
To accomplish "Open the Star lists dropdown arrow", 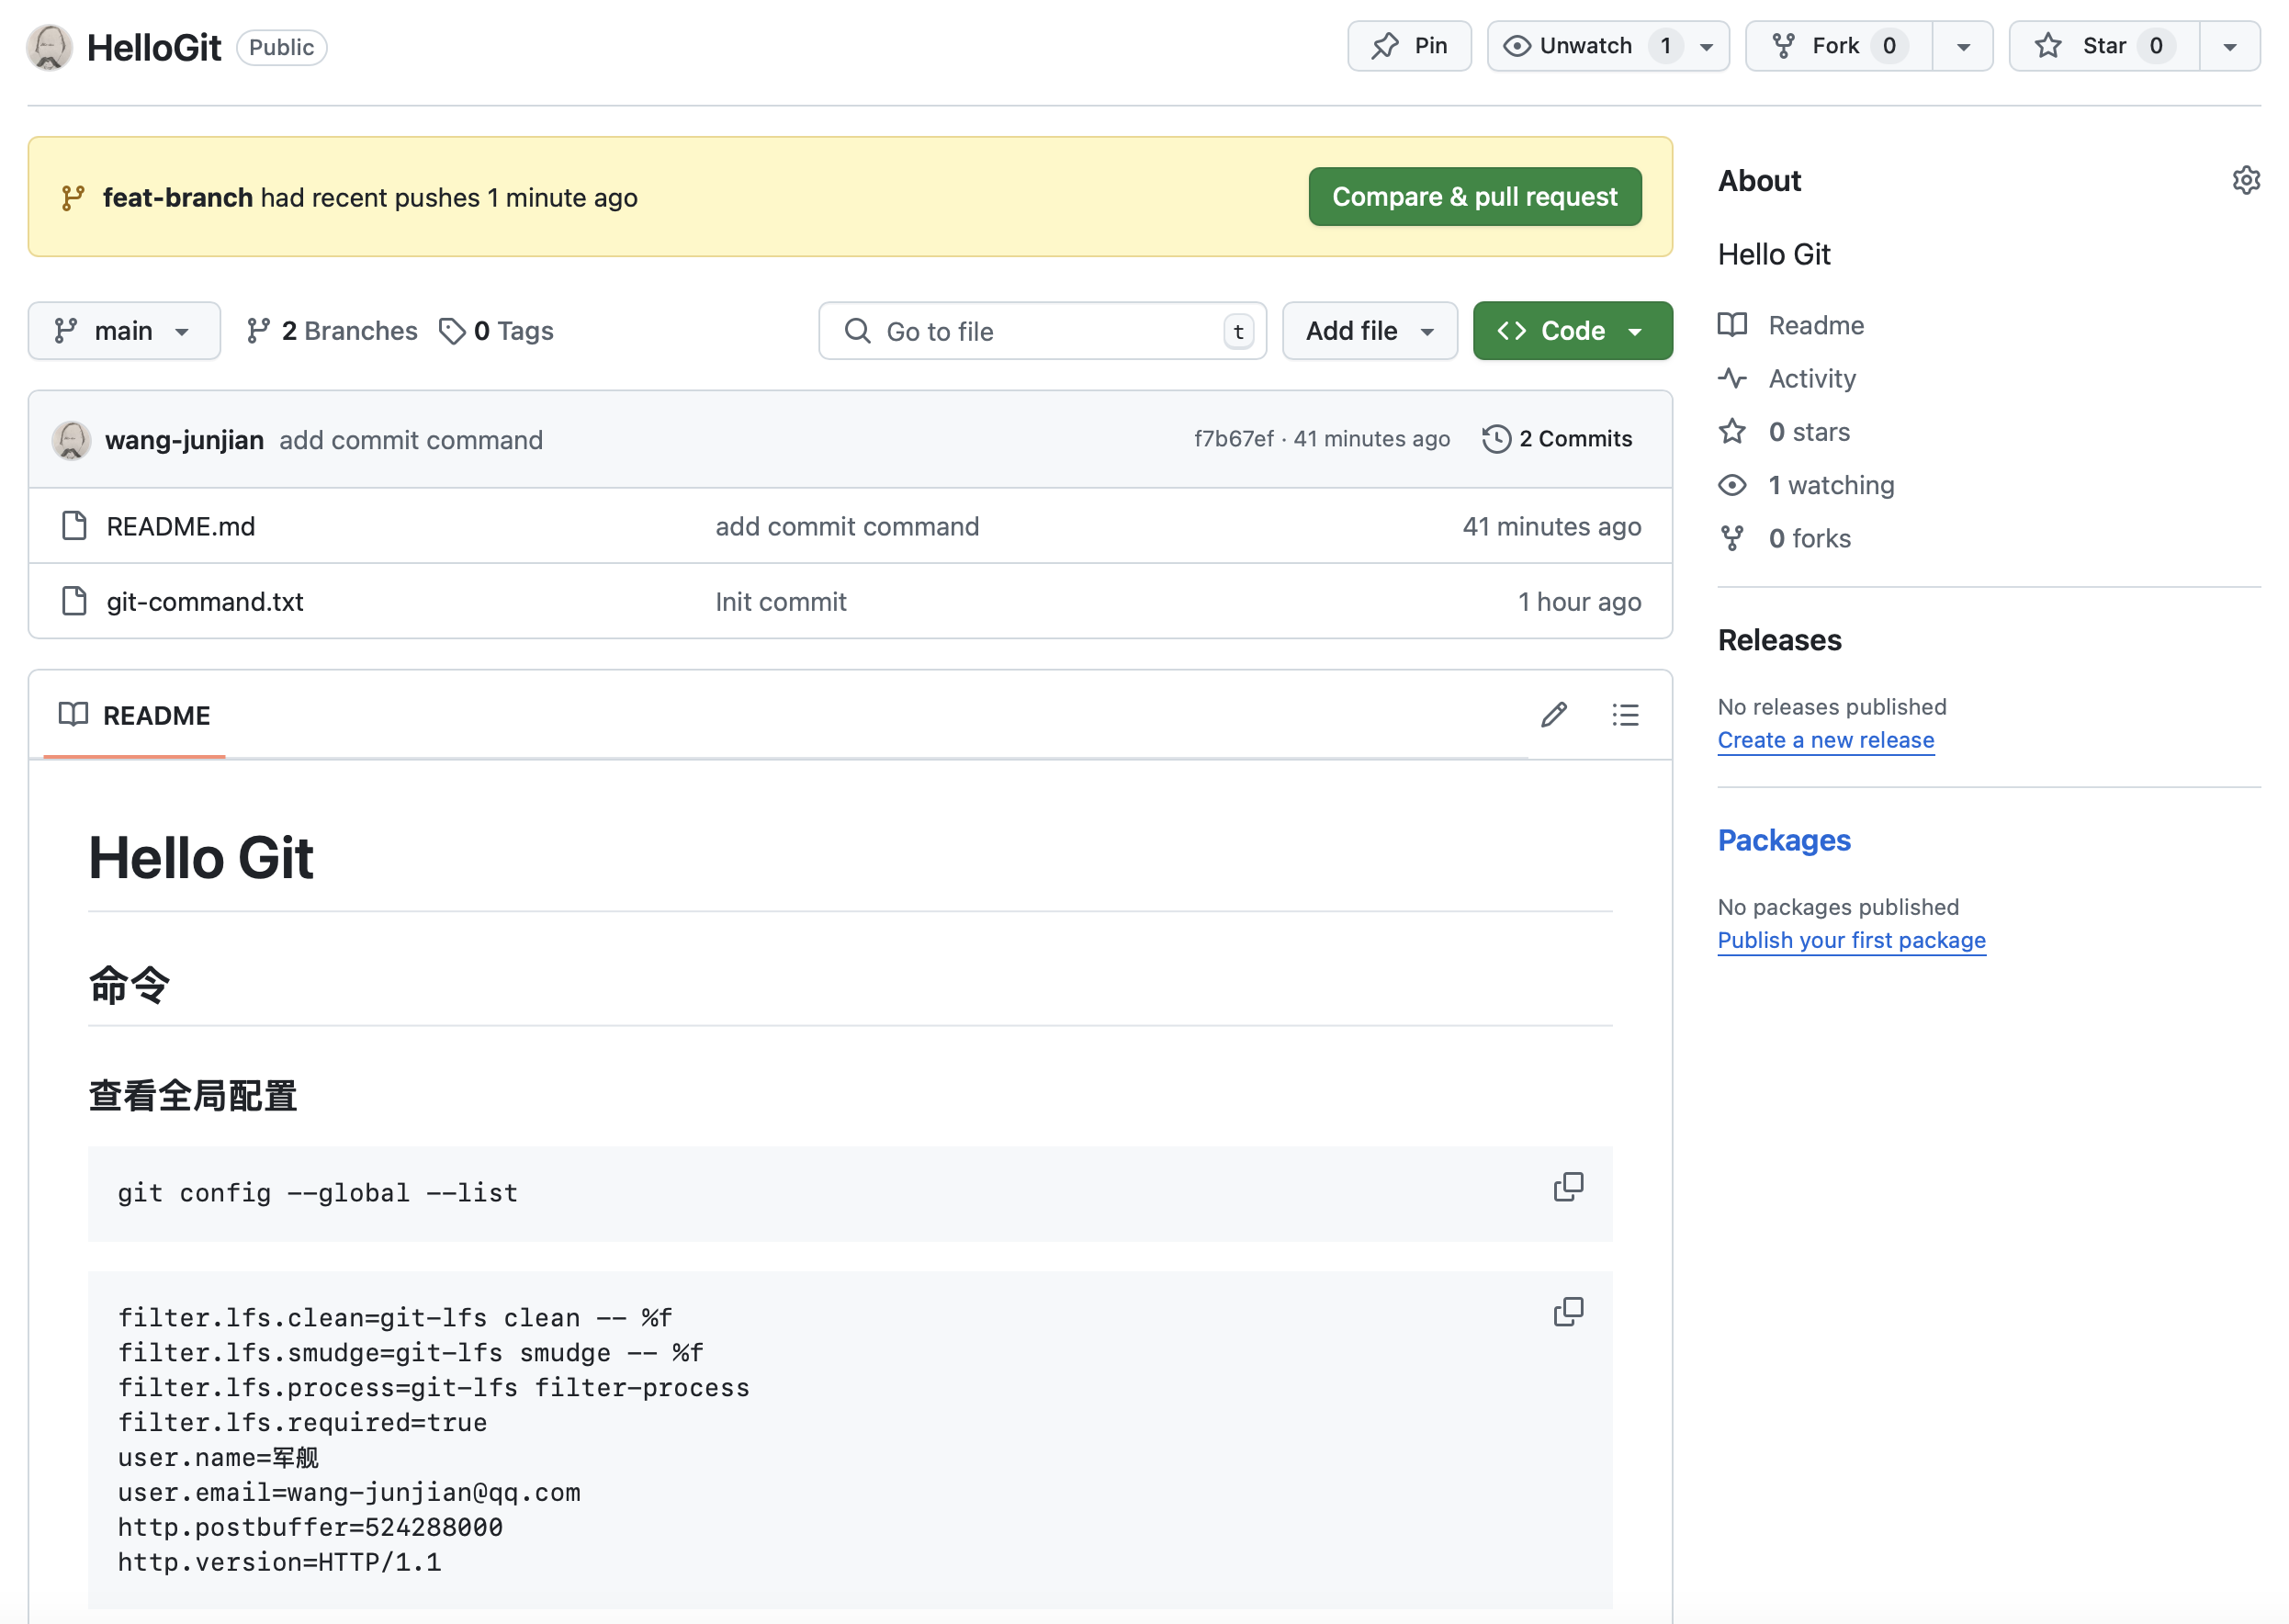I will coord(2229,46).
